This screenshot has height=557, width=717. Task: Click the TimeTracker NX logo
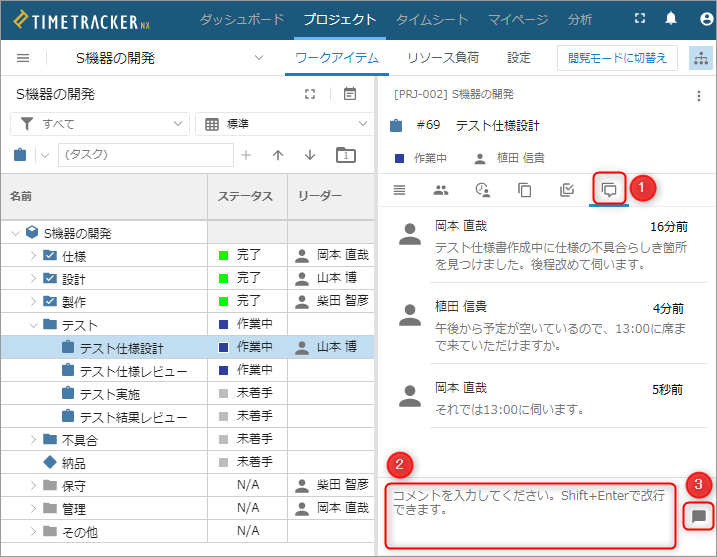(x=82, y=21)
